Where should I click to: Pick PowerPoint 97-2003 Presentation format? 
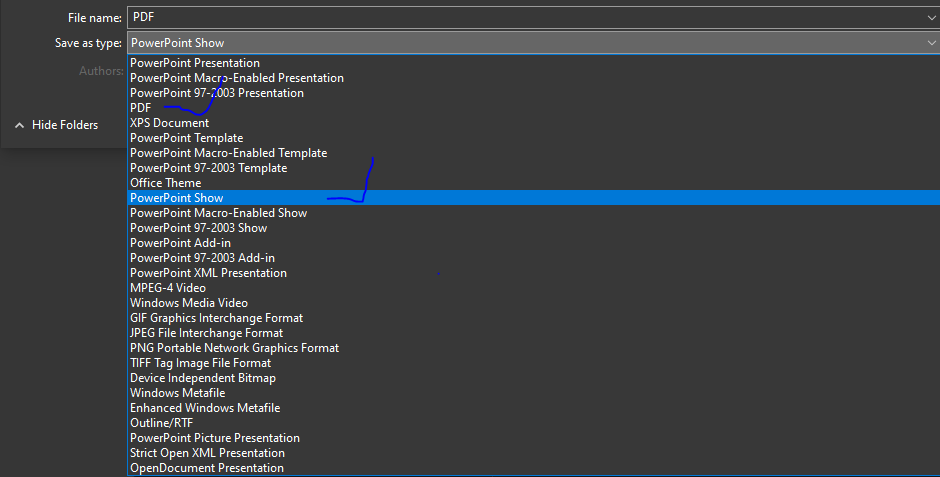coord(534,93)
